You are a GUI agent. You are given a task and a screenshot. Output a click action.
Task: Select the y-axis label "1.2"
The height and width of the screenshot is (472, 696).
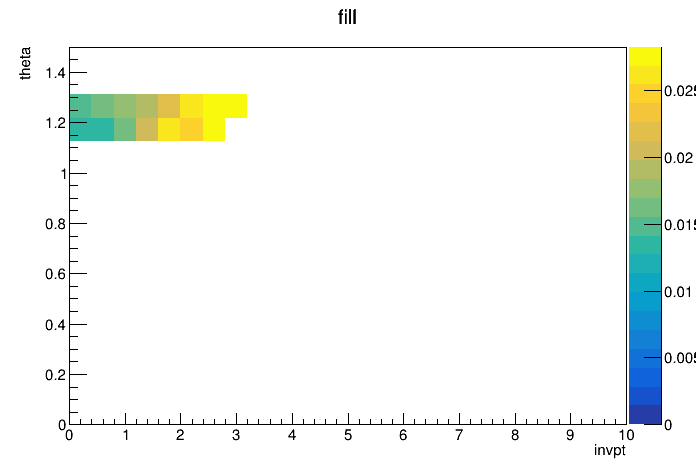55,123
